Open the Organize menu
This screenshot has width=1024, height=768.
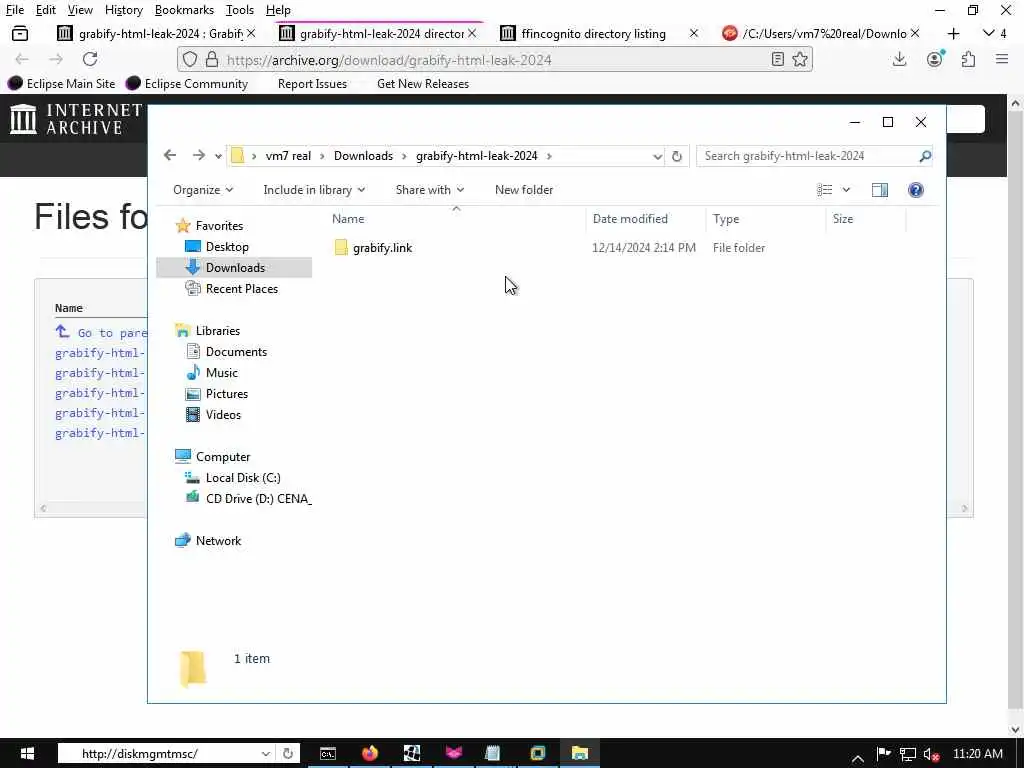[202, 189]
